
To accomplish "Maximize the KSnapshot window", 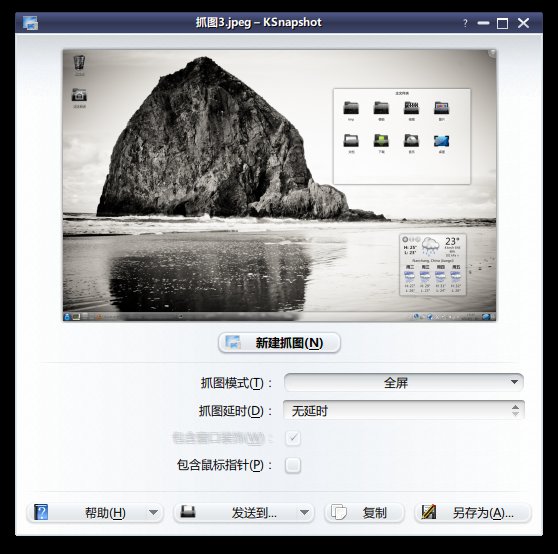I will [502, 23].
